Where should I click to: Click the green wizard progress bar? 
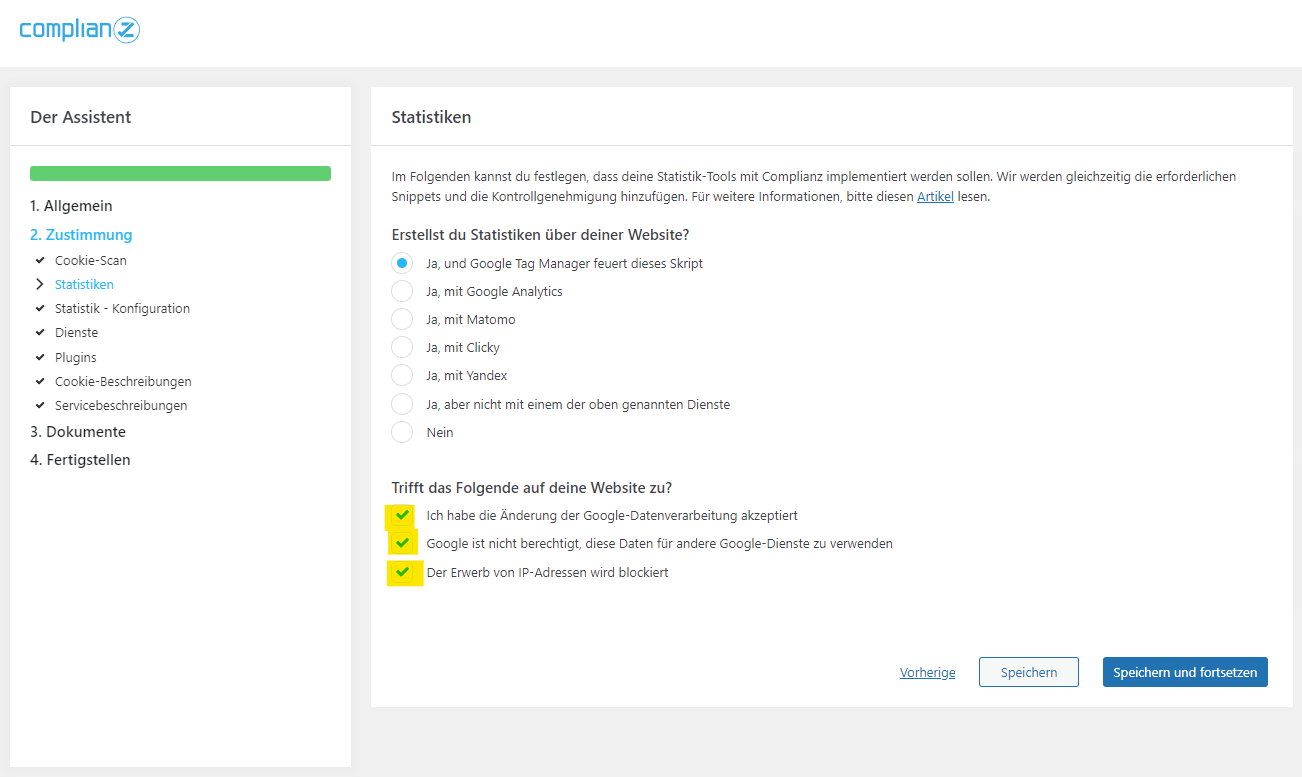coord(180,174)
